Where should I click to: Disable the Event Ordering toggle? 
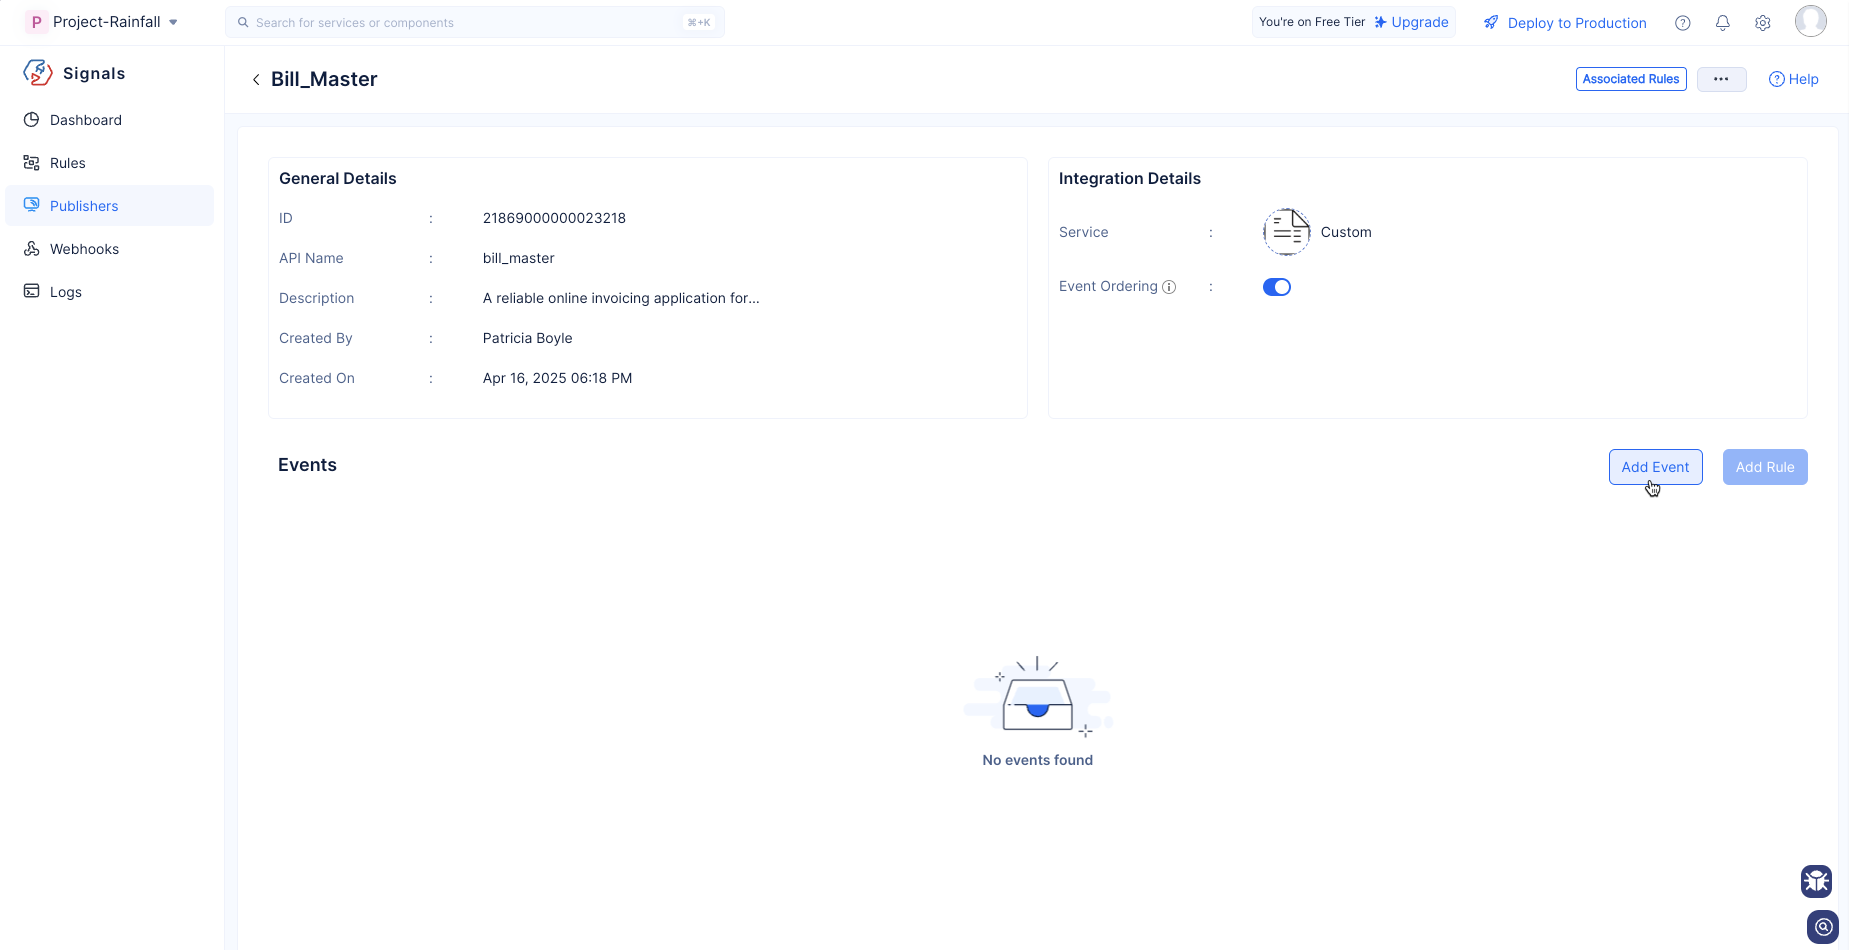pos(1277,287)
